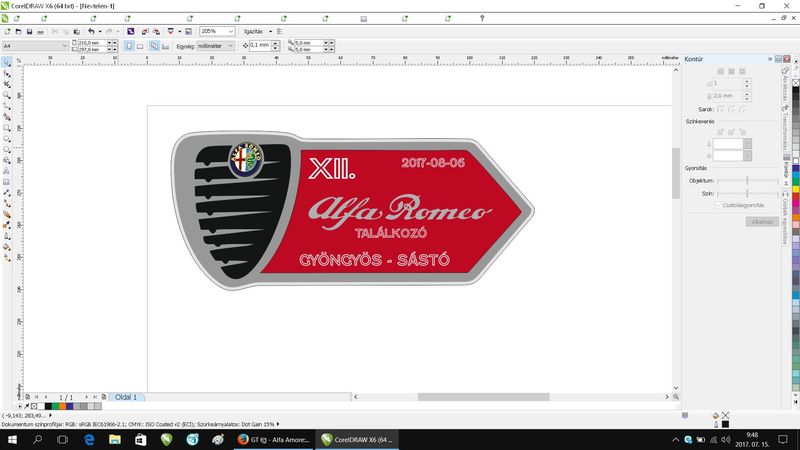Open the A4 page size dropdown

[64, 46]
